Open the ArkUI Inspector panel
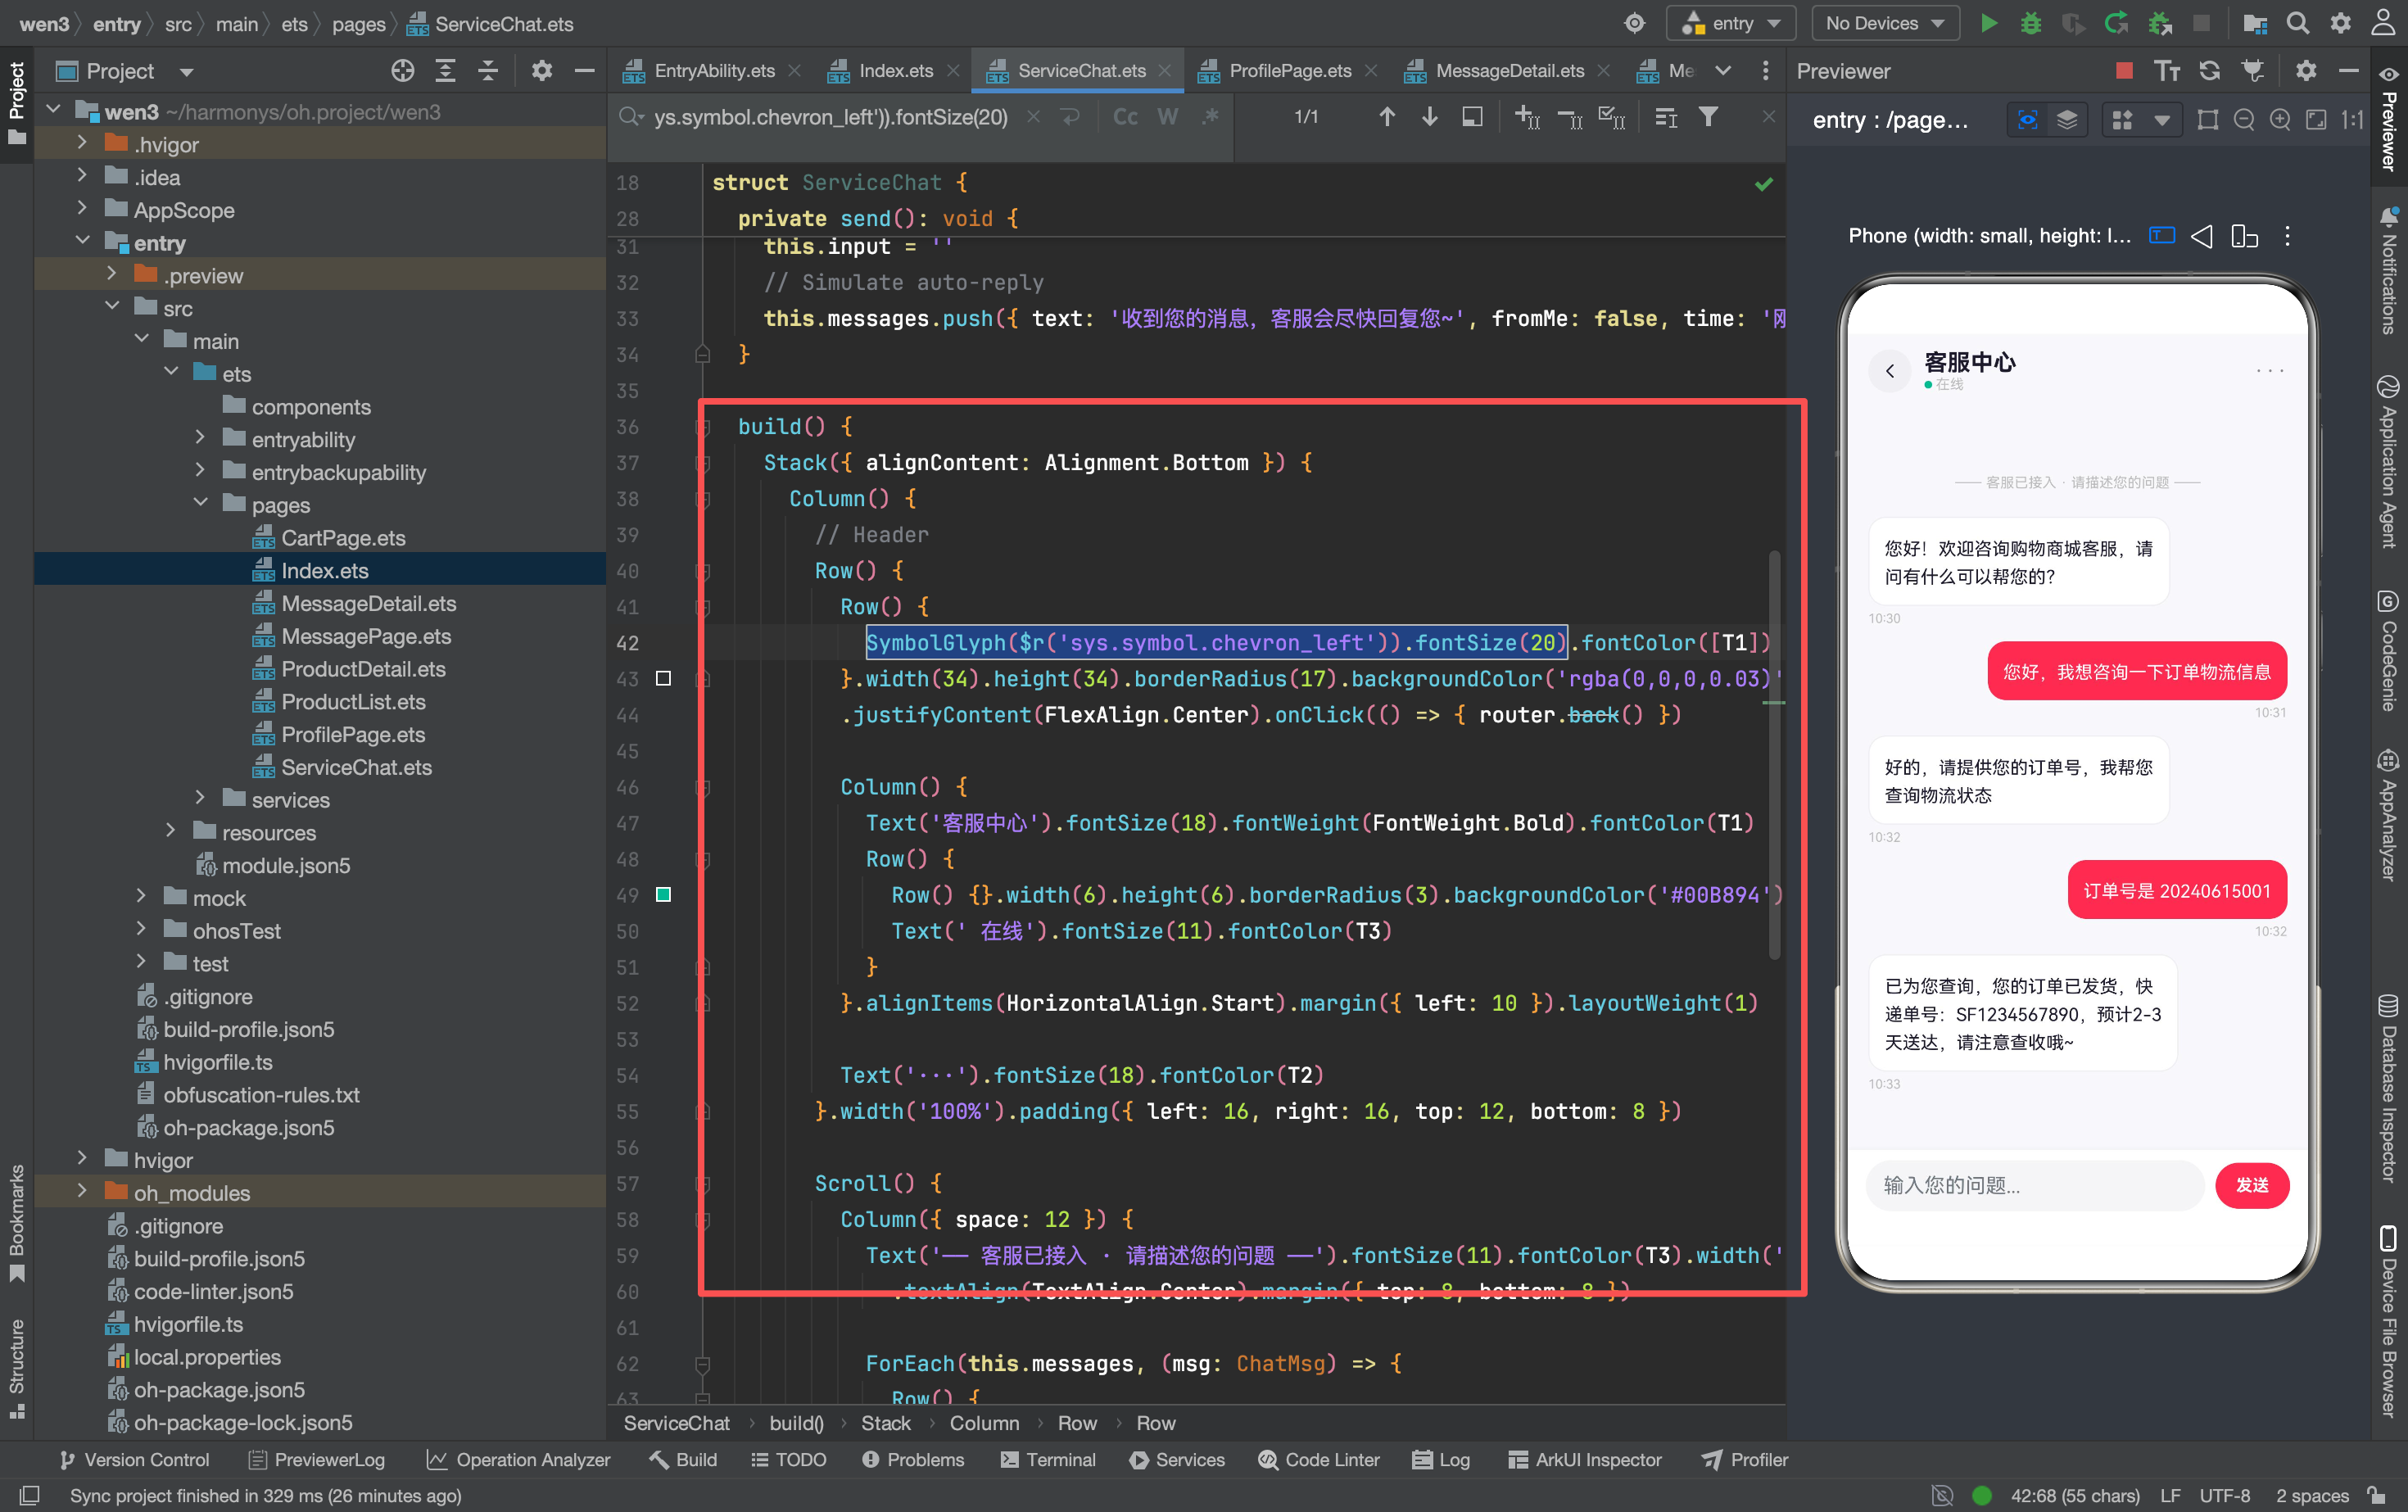 click(1584, 1459)
